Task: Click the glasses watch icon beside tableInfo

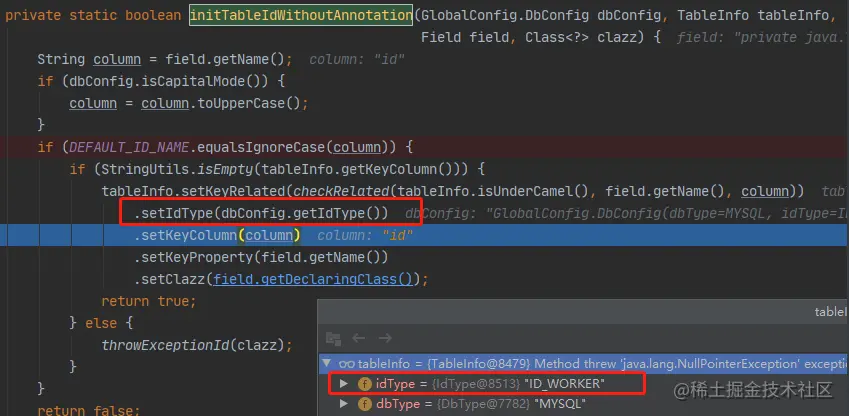Action: pos(347,363)
